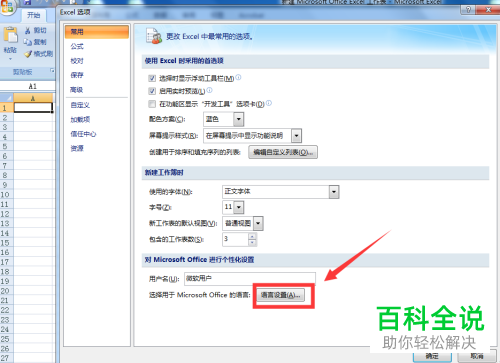Viewport: 500px width, 363px height.
Task: Click the sheets count number field
Action: click(236, 239)
